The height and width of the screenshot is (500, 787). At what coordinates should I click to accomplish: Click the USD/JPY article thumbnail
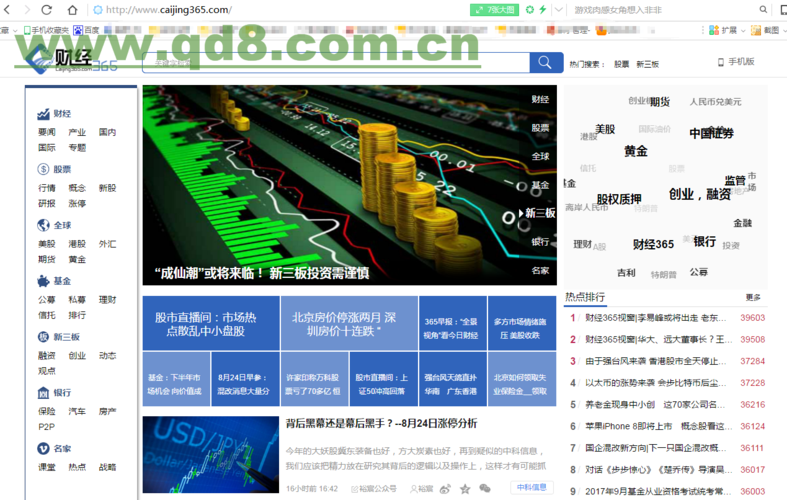click(x=211, y=454)
